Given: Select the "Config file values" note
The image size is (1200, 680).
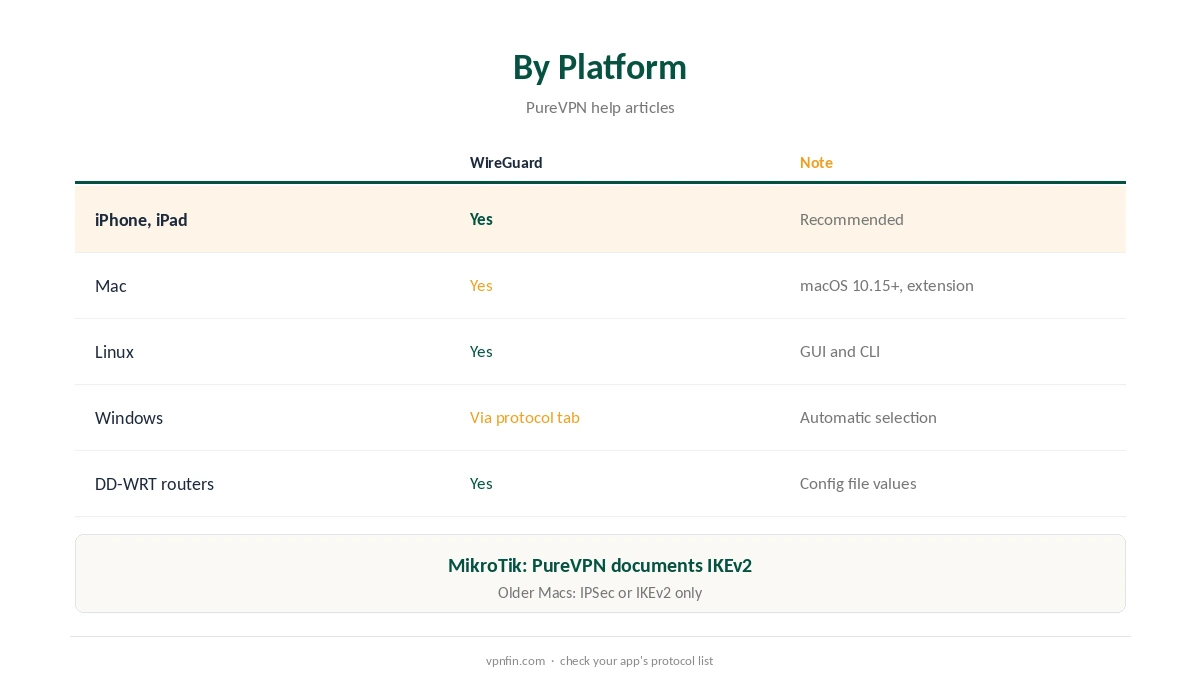Looking at the screenshot, I should [858, 483].
